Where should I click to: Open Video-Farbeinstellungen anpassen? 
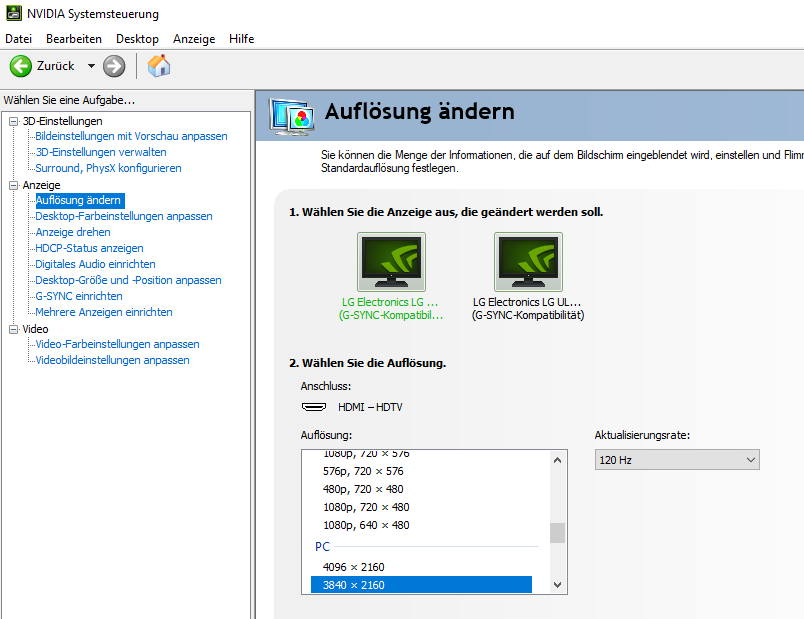(x=117, y=344)
